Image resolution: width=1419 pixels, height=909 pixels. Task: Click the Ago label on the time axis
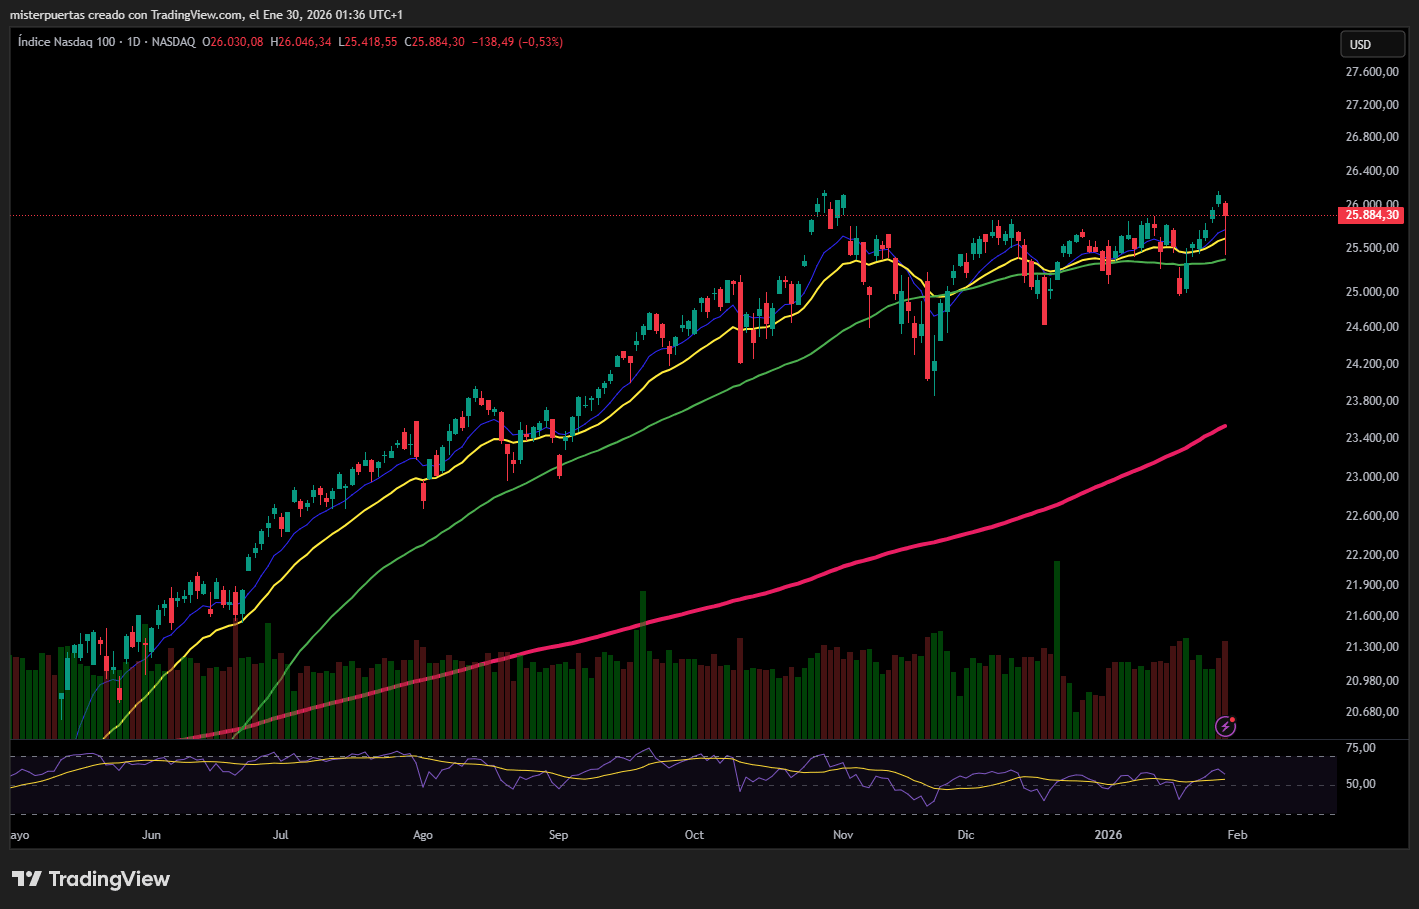click(x=423, y=835)
